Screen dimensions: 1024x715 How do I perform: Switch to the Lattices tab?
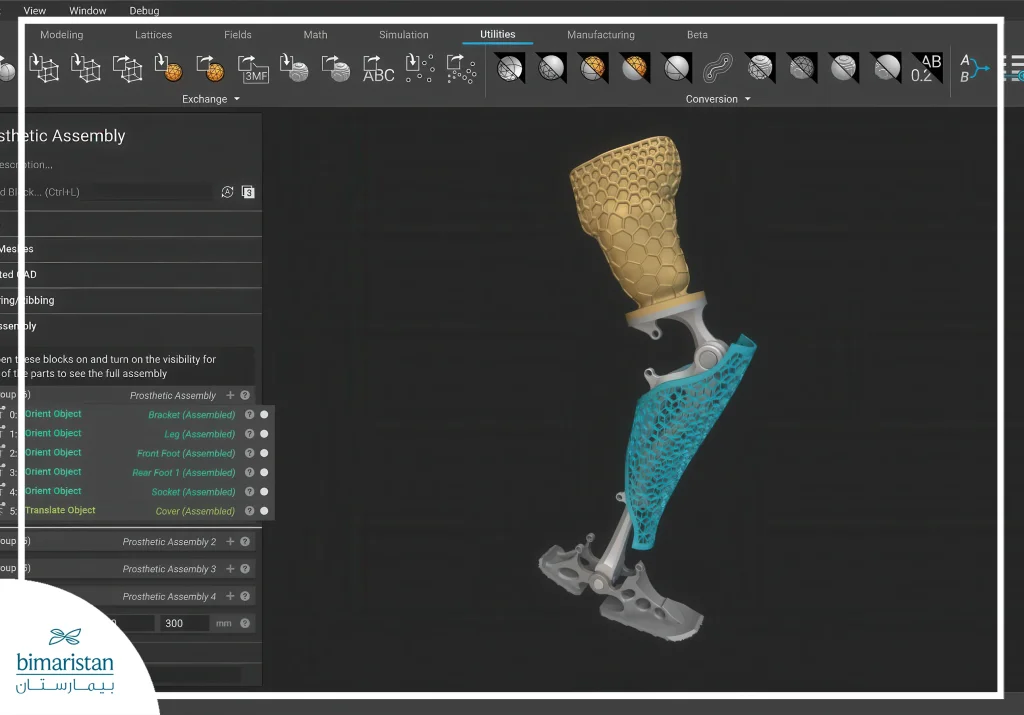tap(153, 35)
